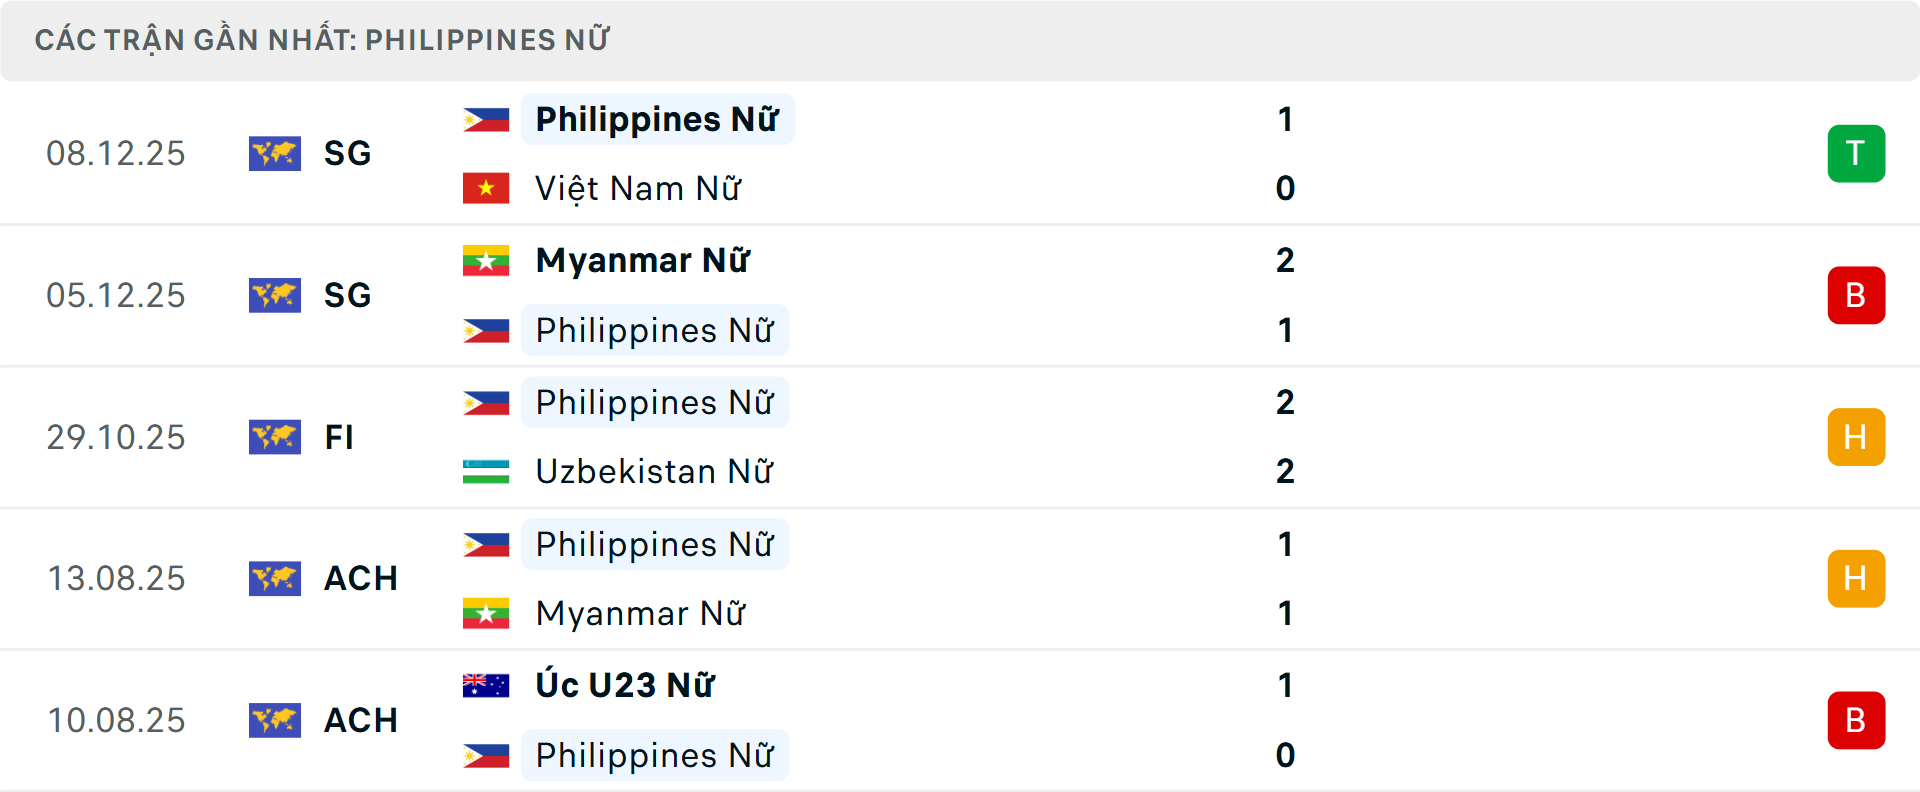Click the Uzbekistan flag icon
1920x792 pixels.
(486, 471)
